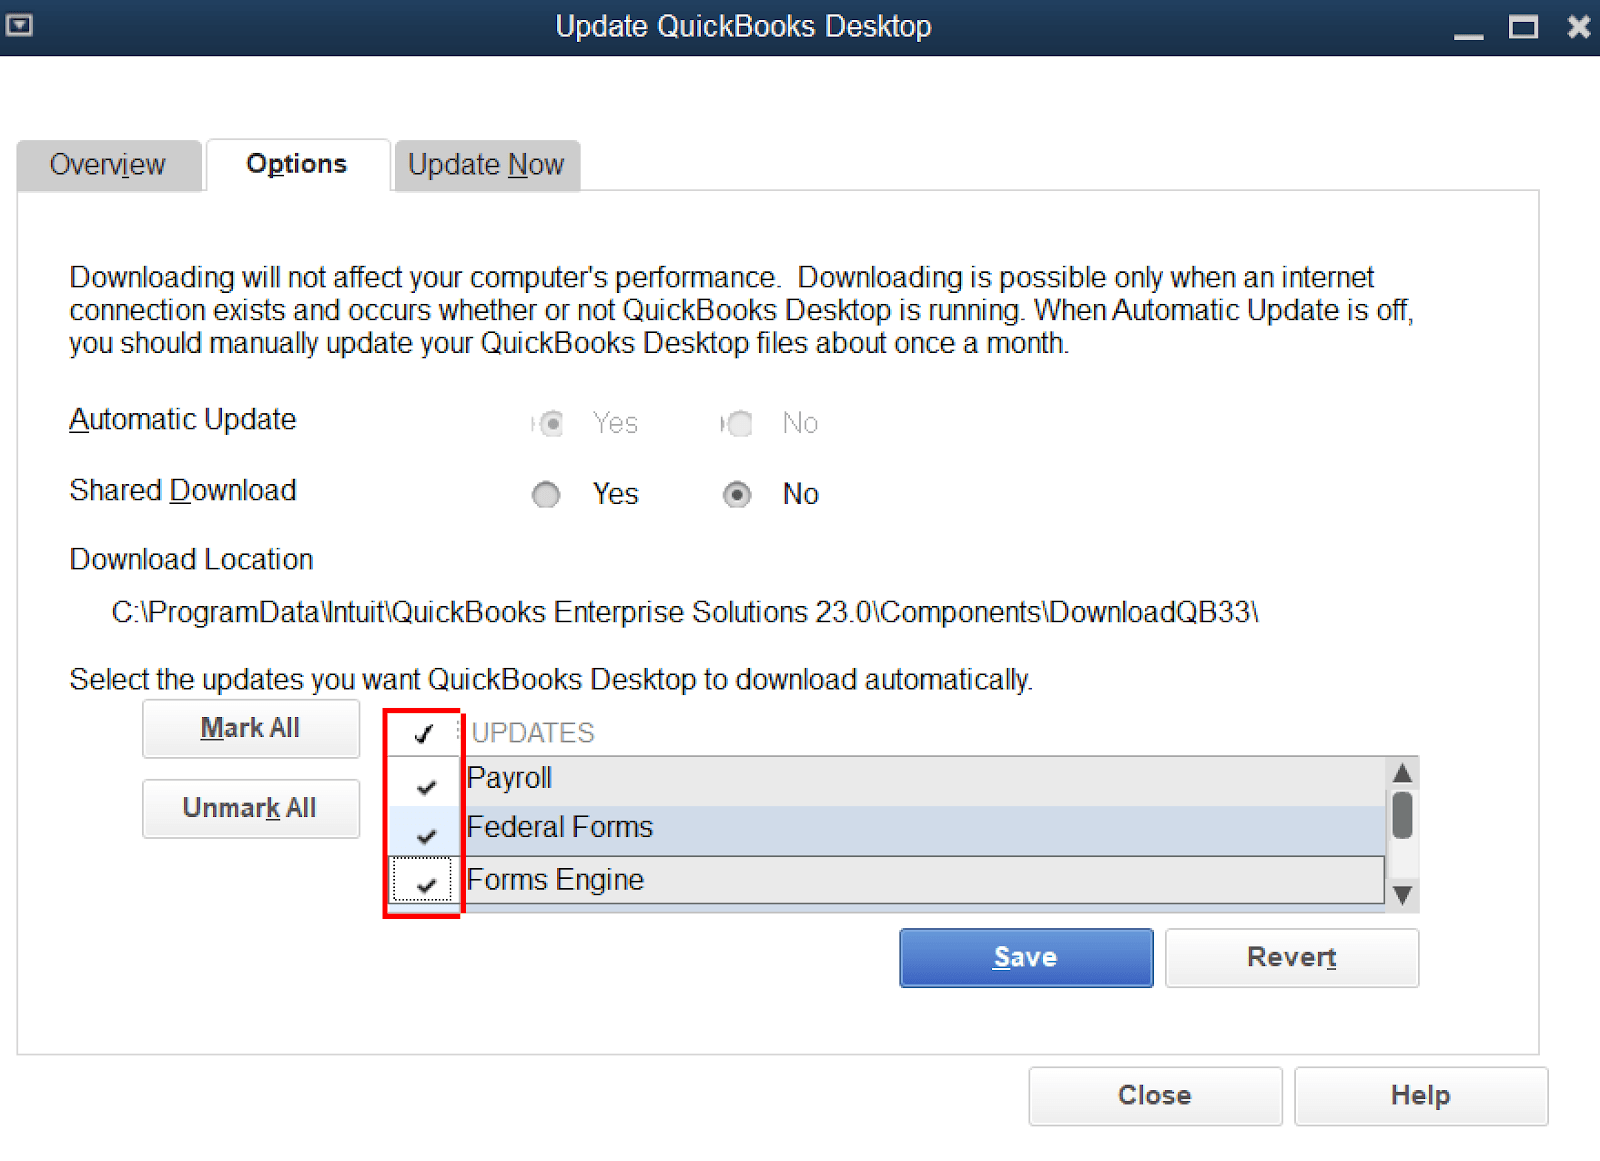
Task: Select No for Automatic Update
Action: click(x=739, y=423)
